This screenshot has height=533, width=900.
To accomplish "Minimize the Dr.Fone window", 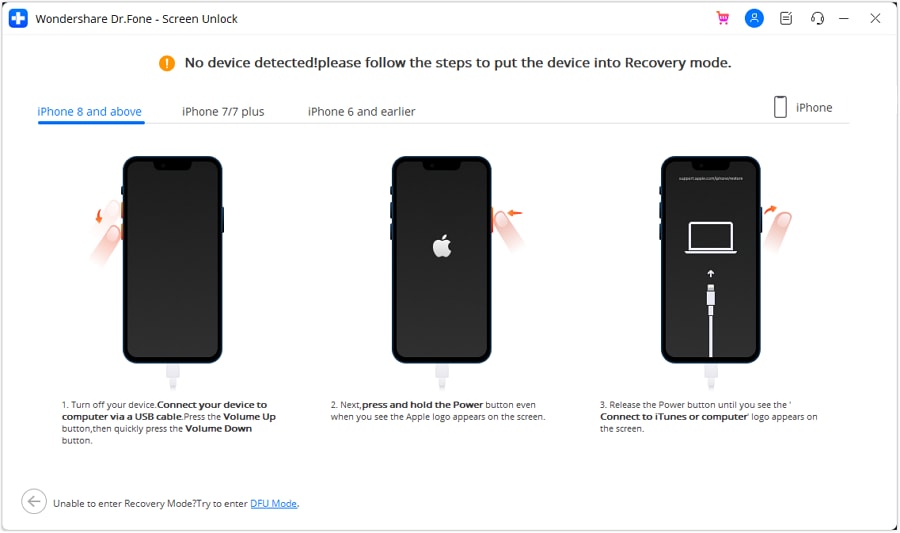I will (x=844, y=18).
